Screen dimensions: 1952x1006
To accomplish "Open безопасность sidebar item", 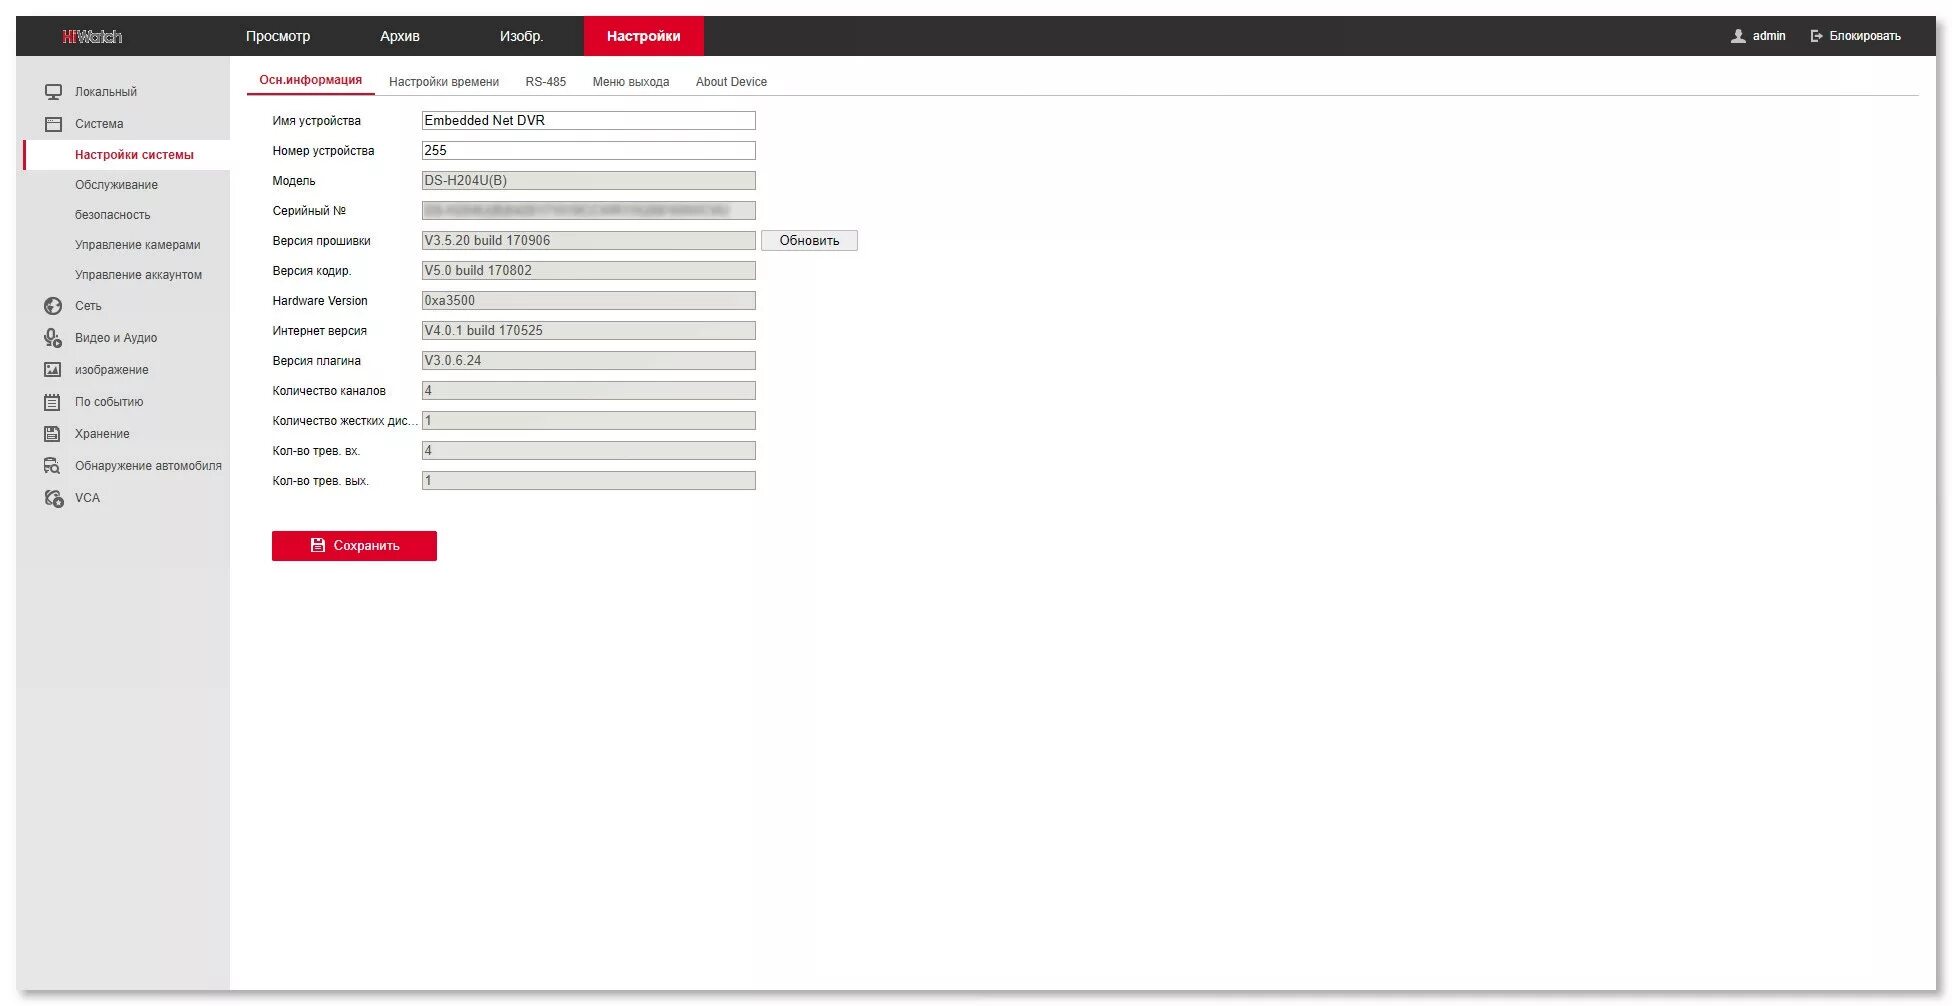I will (112, 215).
